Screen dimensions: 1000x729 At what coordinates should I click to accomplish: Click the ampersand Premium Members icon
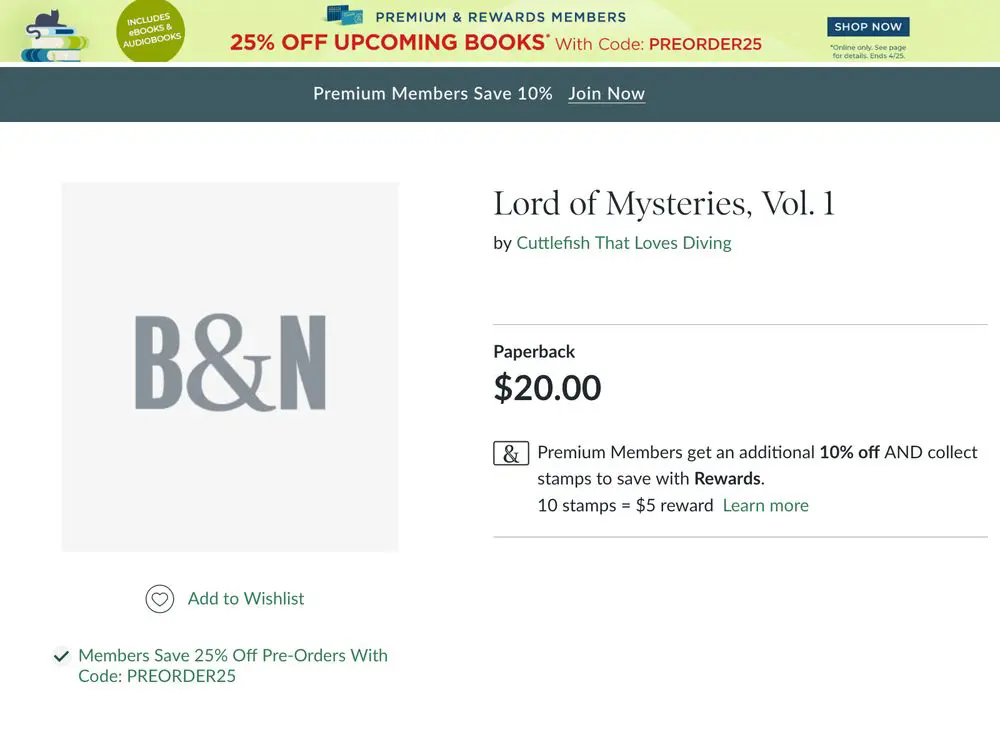511,453
